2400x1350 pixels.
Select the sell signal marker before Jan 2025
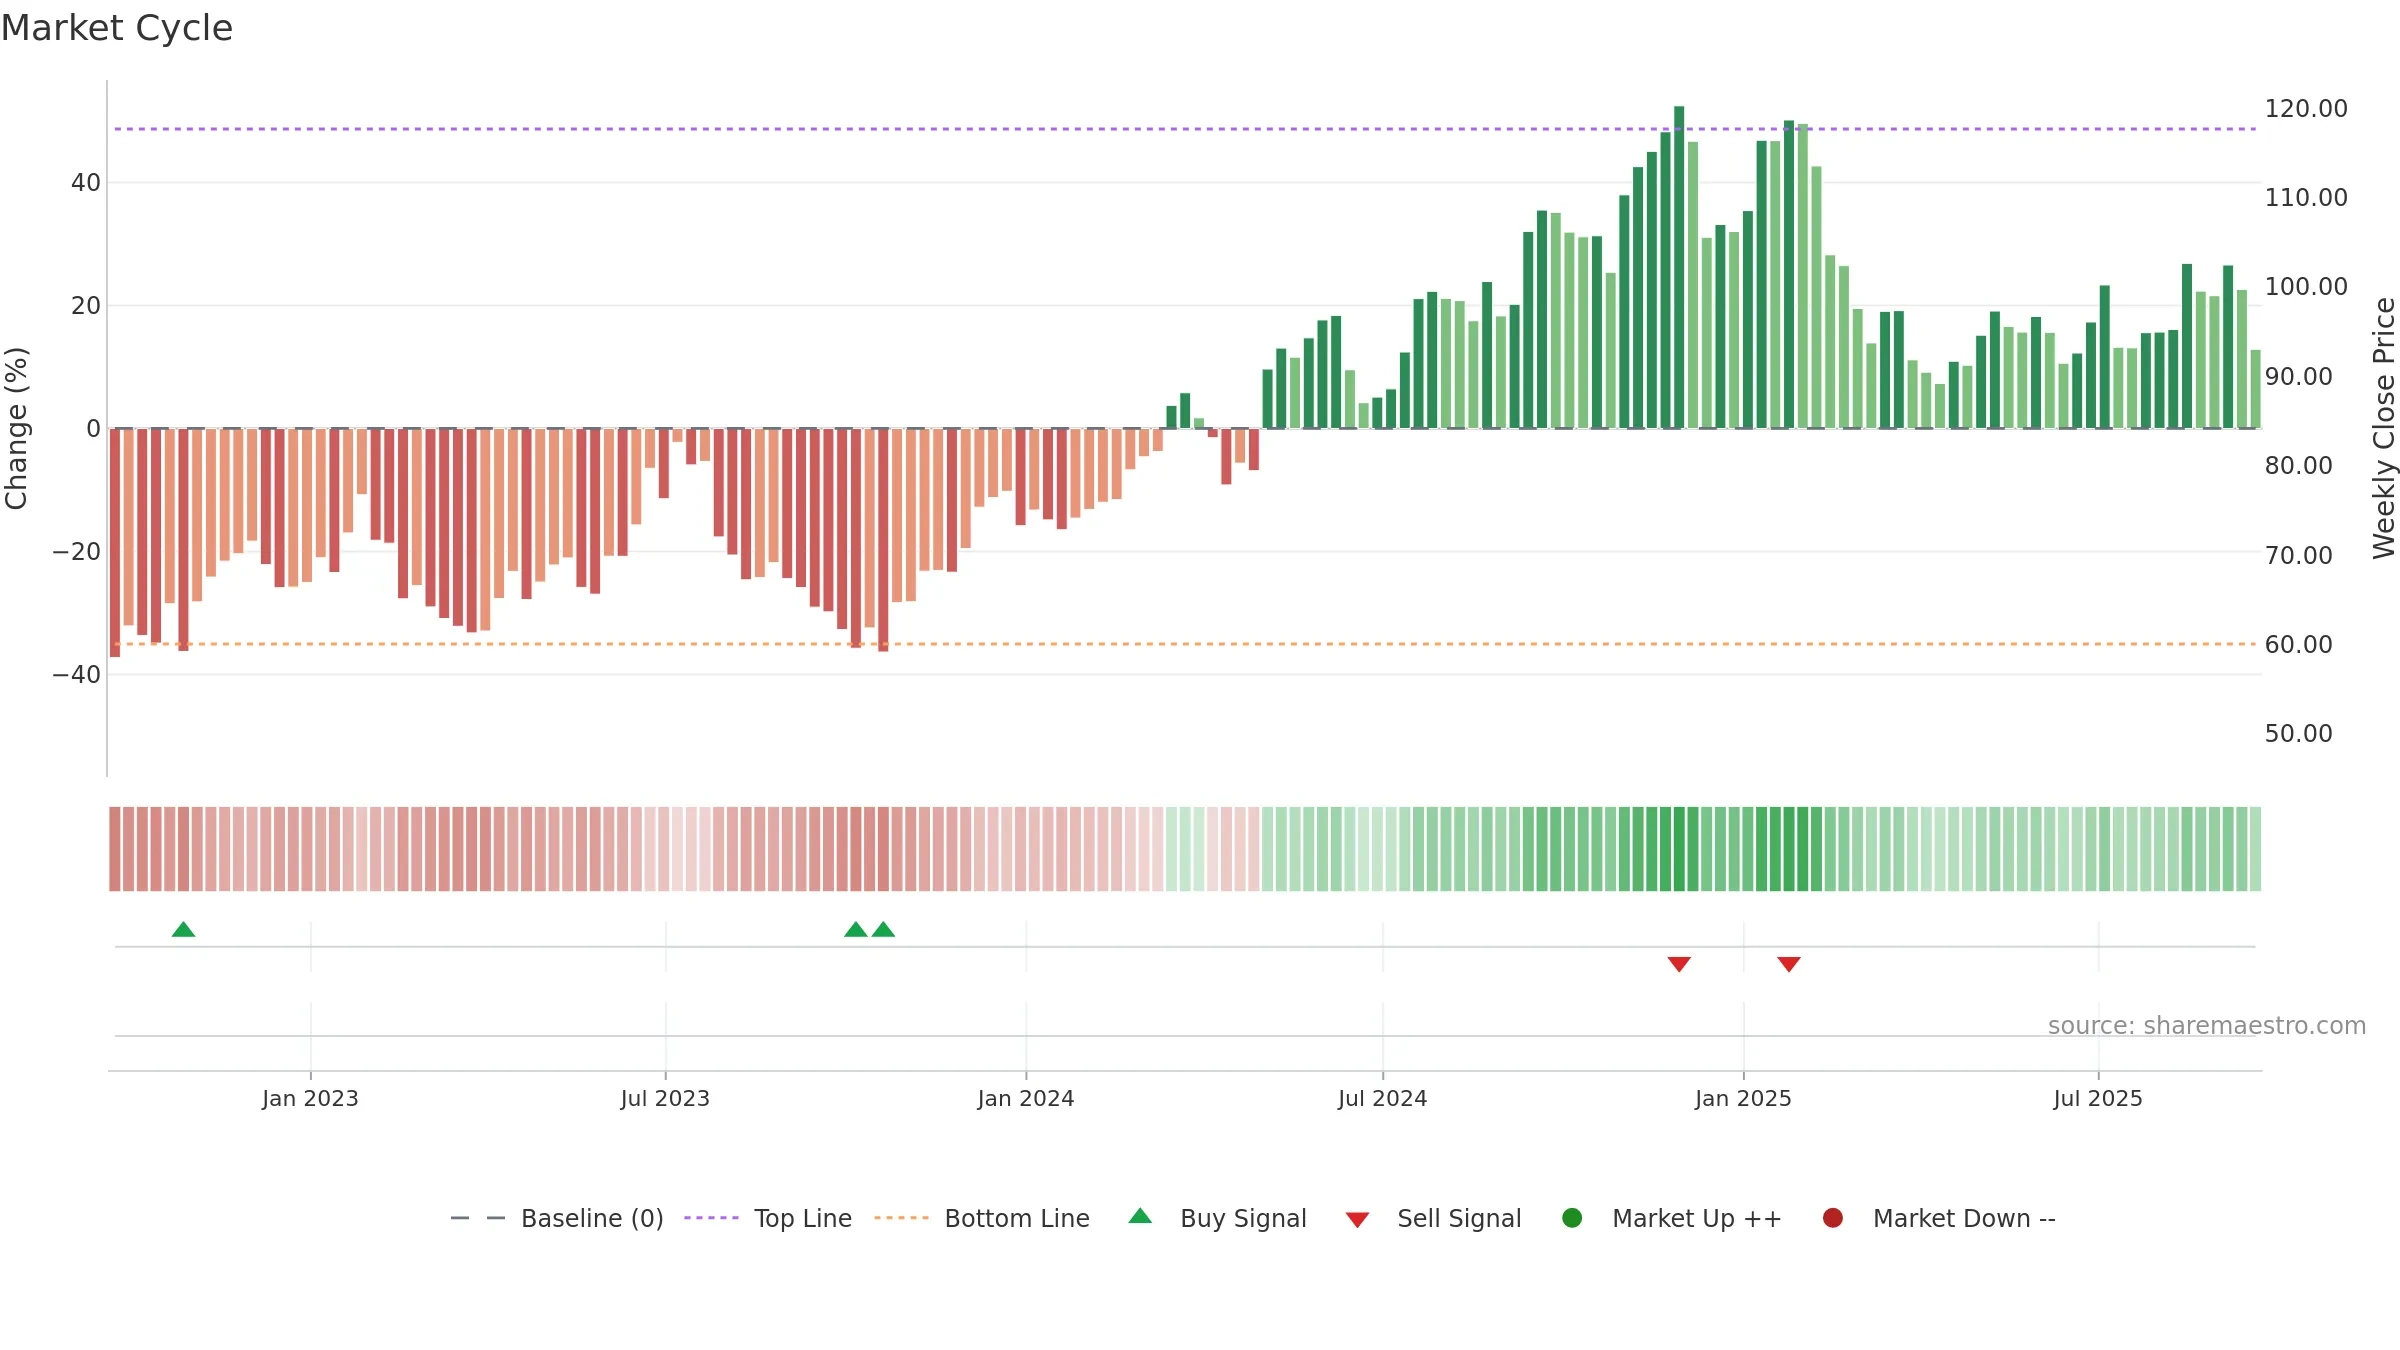point(1679,964)
